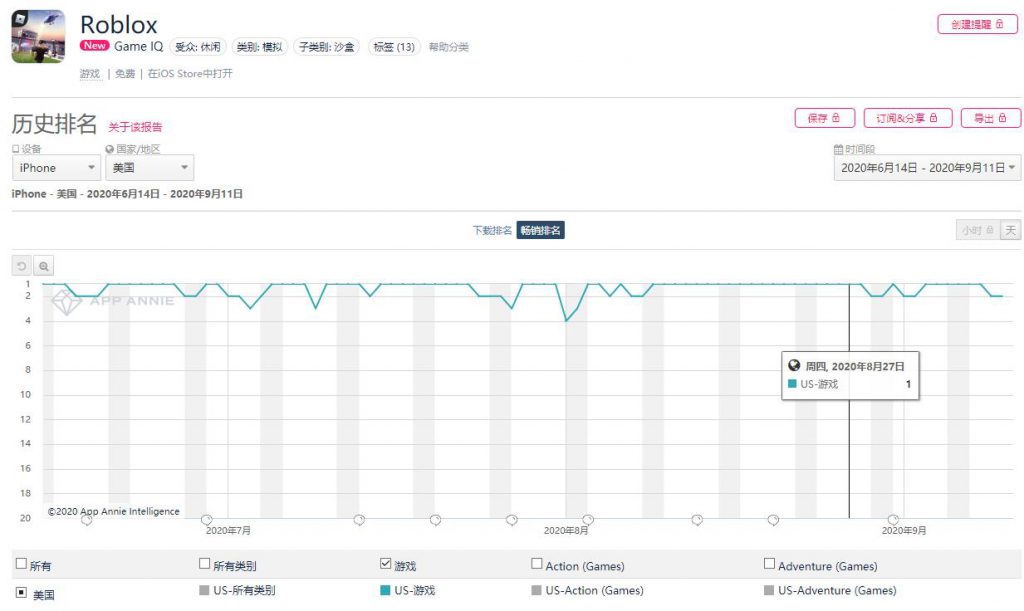
Task: Select the 类别: 模拟 tag
Action: click(259, 47)
